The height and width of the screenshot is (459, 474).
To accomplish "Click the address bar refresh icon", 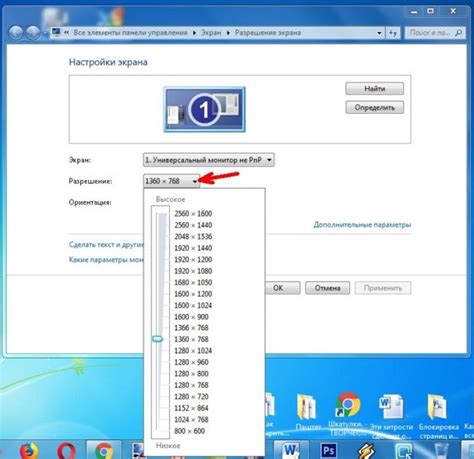I will point(393,33).
